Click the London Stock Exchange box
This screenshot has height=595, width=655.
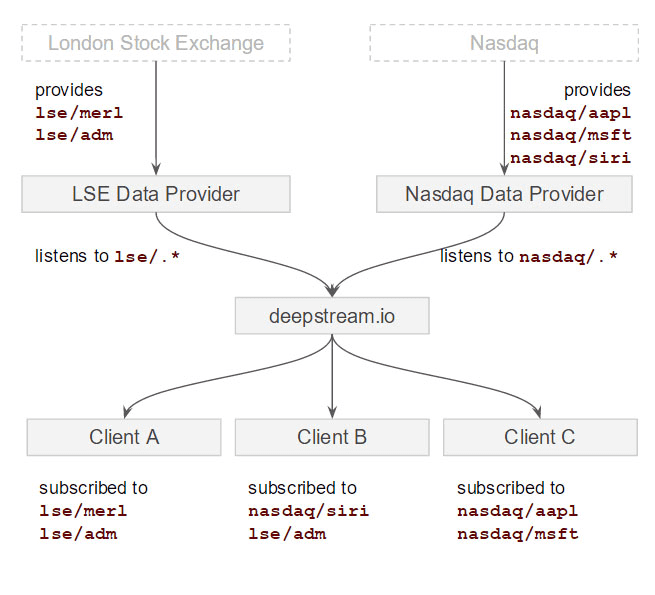pos(156,43)
